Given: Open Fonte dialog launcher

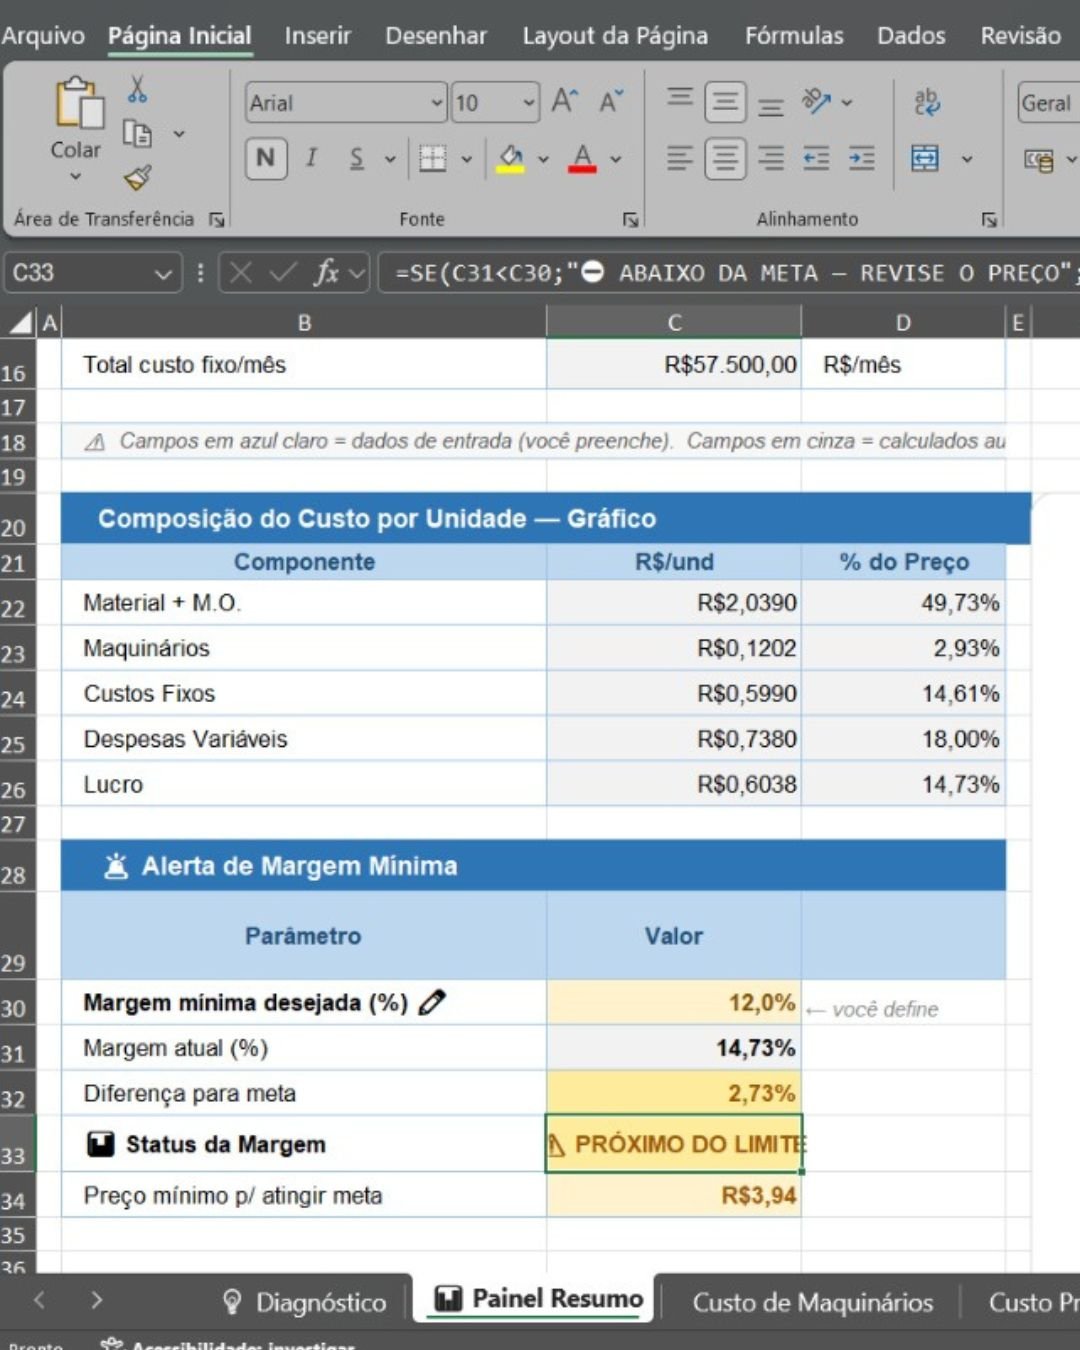Looking at the screenshot, I should pos(631,220).
